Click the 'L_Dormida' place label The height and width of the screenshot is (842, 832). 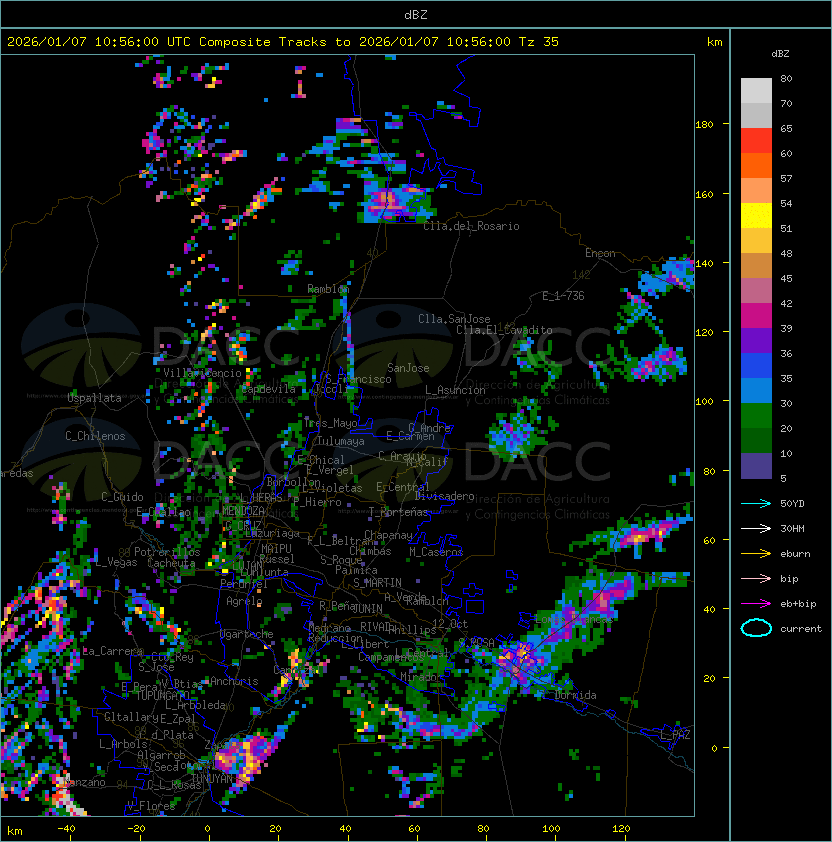pos(569,695)
